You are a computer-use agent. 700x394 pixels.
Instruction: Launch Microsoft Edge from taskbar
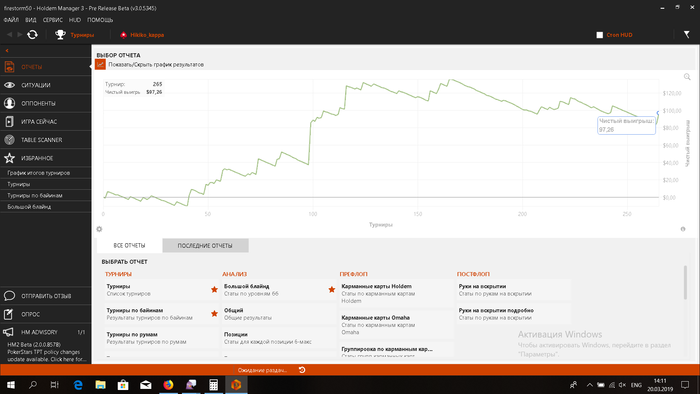[78, 385]
